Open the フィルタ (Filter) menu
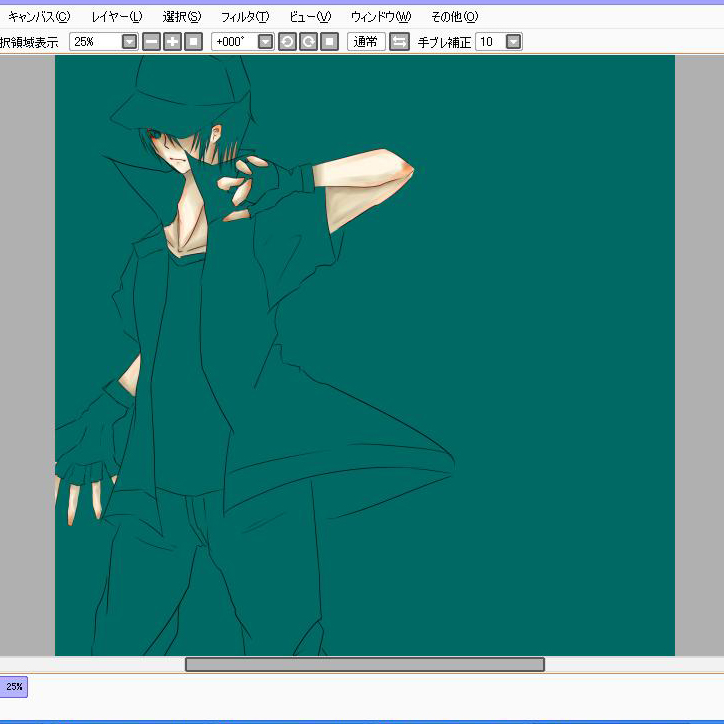This screenshot has height=724, width=724. [245, 17]
